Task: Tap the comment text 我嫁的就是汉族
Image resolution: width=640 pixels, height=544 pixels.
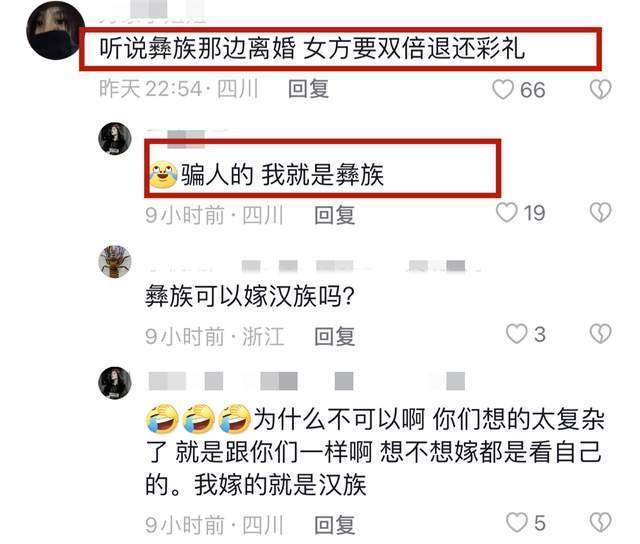Action: click(280, 485)
